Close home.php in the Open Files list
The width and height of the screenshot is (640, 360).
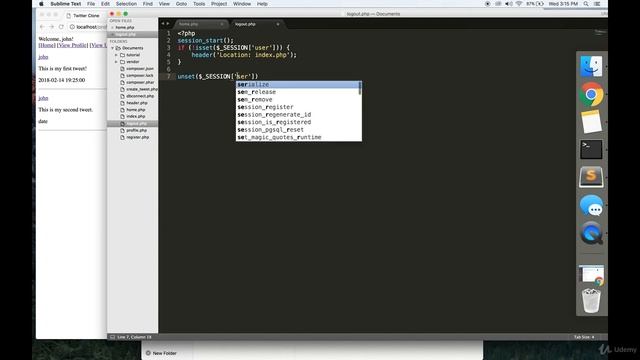[112, 27]
